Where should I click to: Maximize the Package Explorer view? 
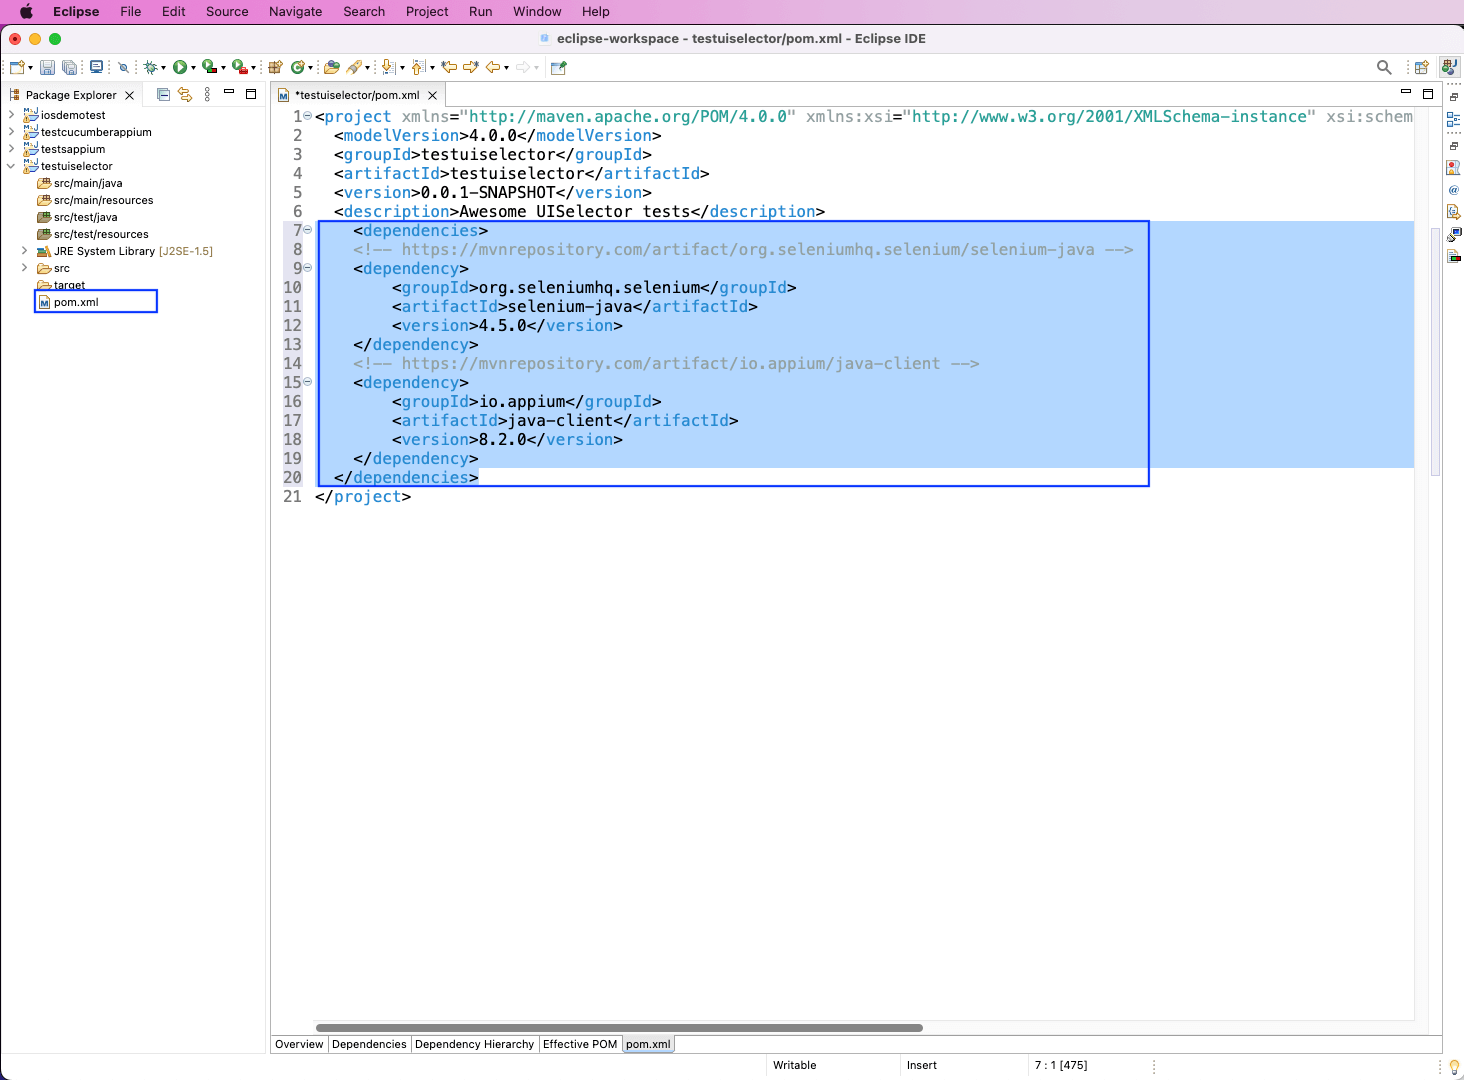[251, 94]
